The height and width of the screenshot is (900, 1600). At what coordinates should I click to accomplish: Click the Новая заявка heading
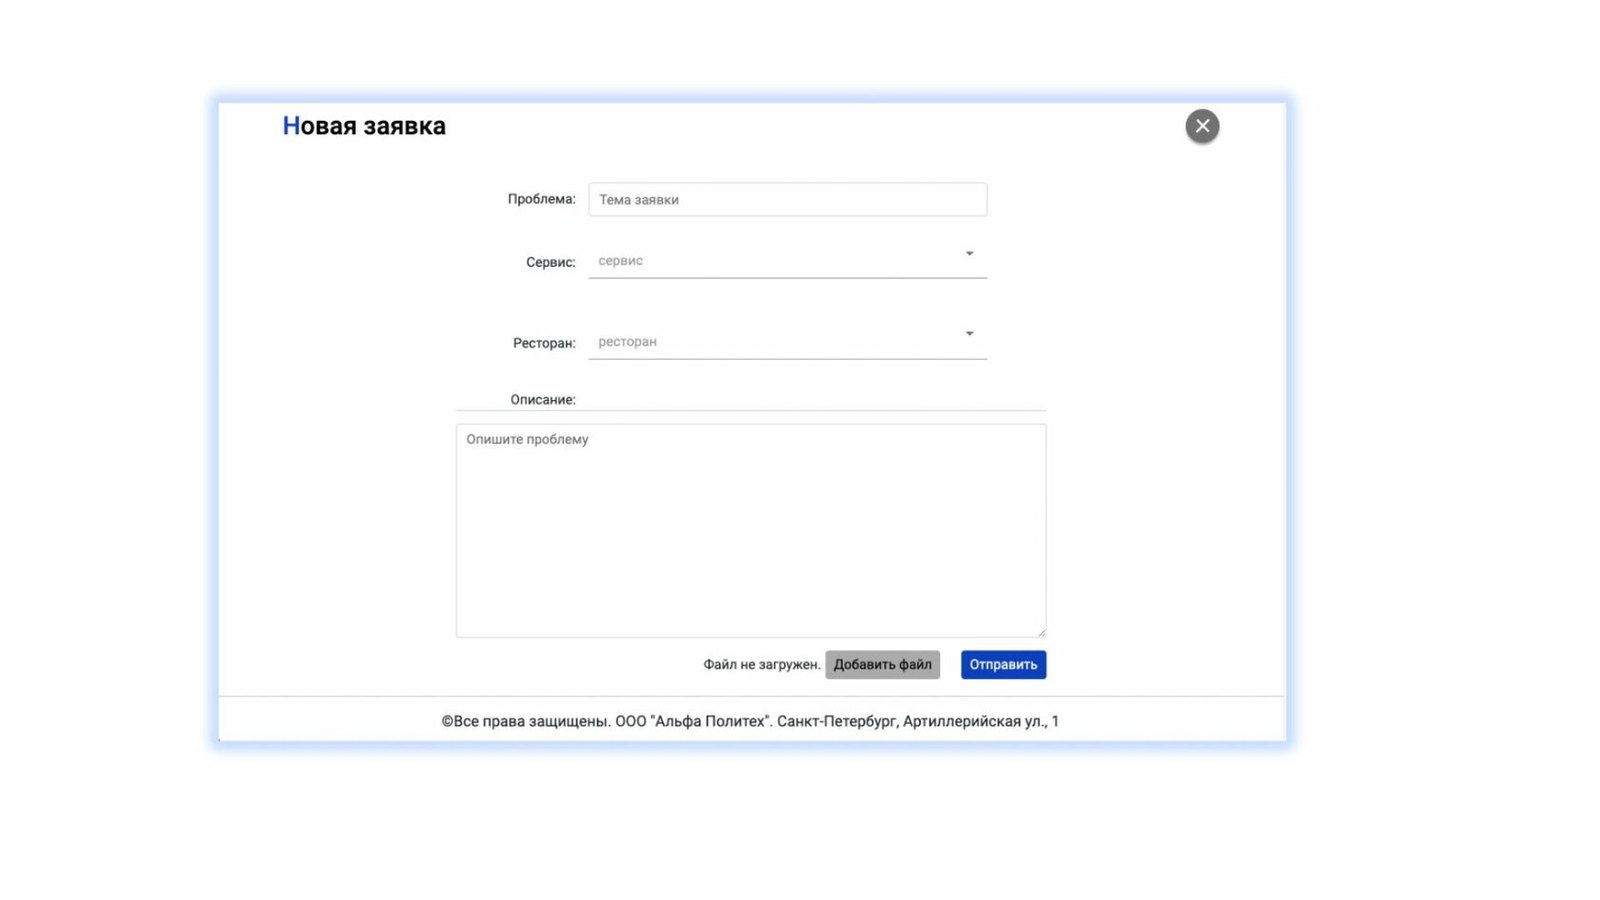coord(364,126)
